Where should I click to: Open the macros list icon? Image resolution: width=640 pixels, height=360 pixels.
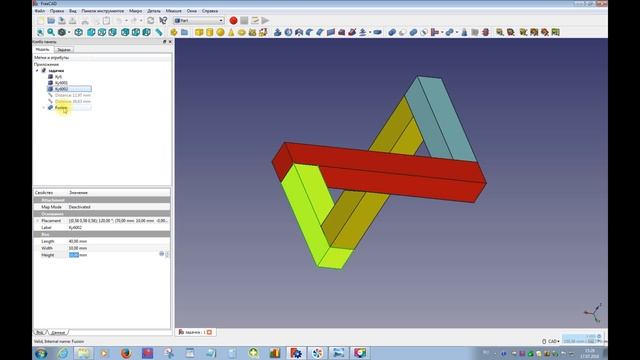[x=255, y=20]
